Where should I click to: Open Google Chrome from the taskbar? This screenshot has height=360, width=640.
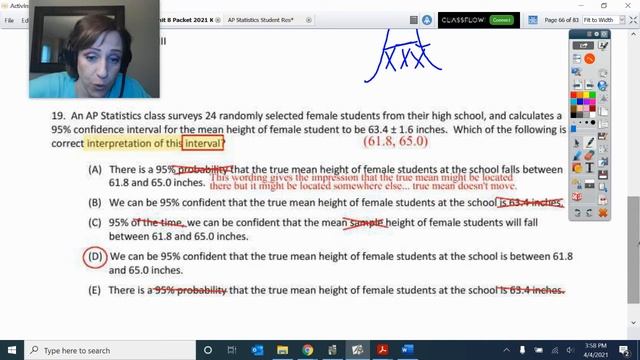point(308,350)
